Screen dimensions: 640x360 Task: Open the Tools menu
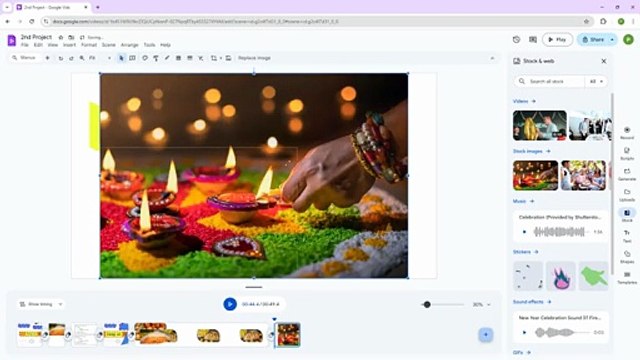click(149, 45)
